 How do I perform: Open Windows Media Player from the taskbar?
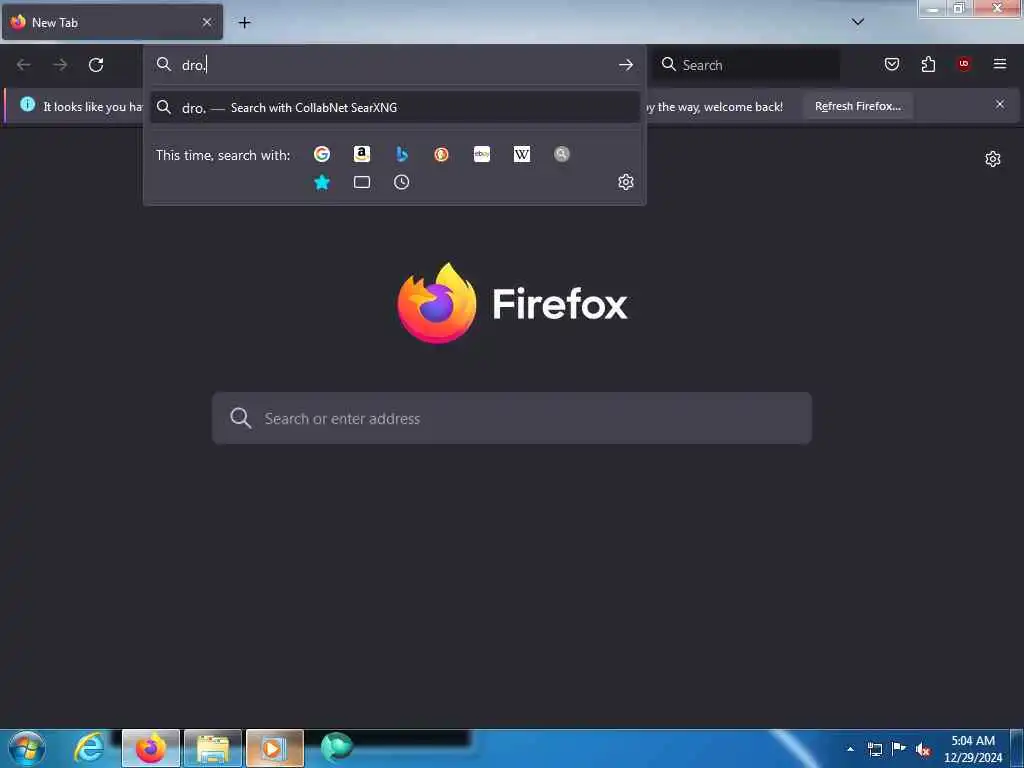point(275,748)
